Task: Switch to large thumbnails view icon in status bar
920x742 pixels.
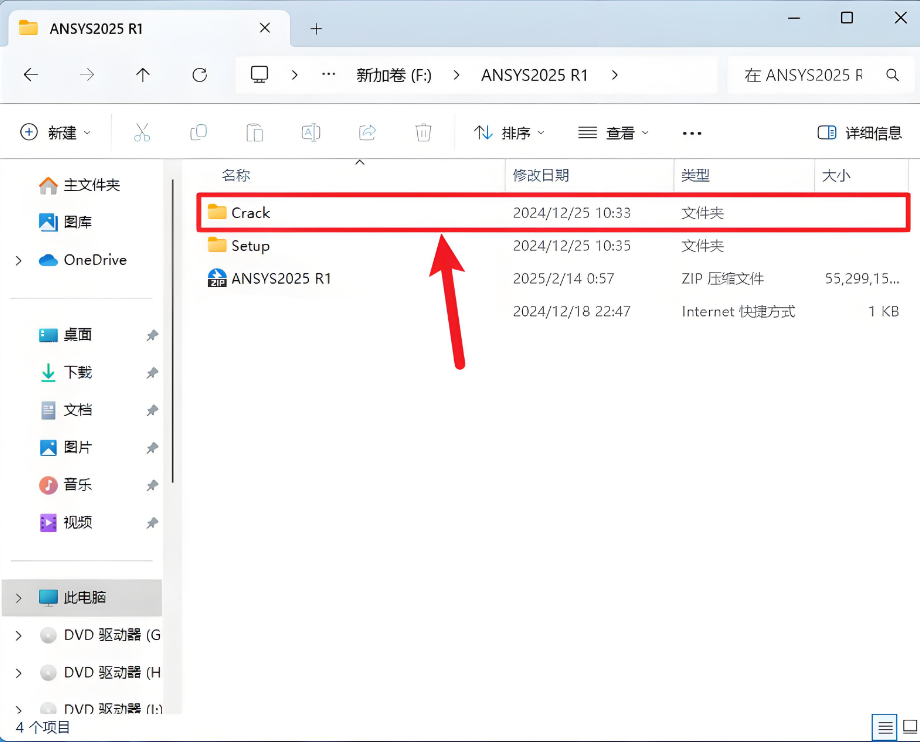Action: coord(910,728)
